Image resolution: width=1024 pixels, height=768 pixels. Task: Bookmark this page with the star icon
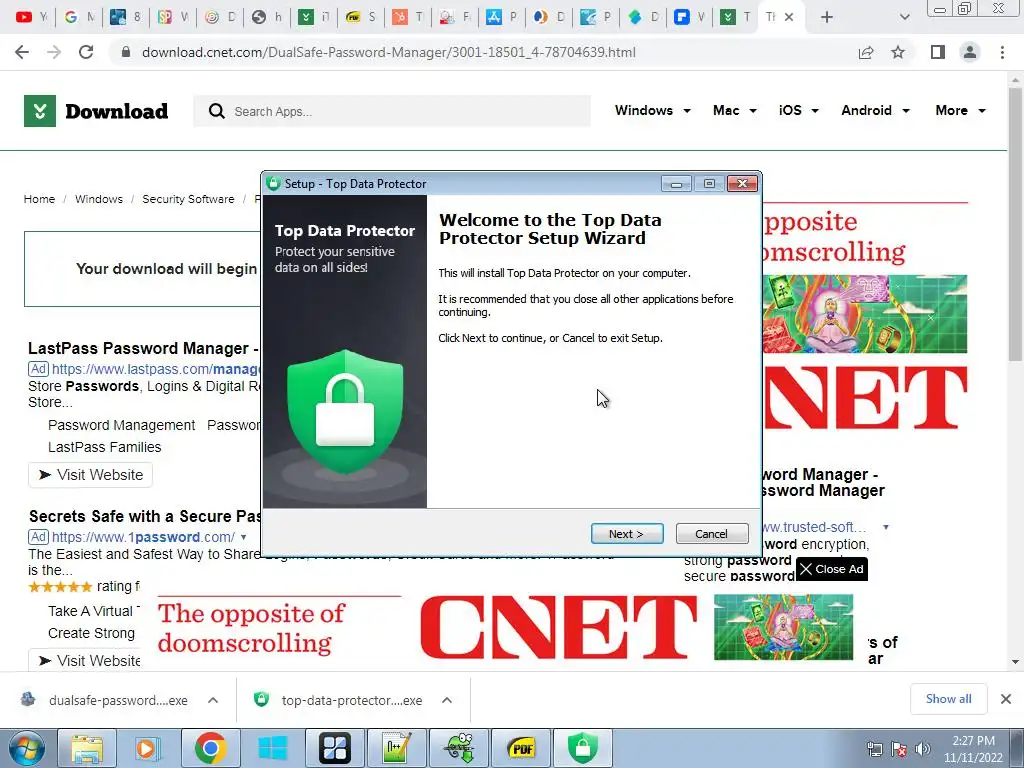[x=899, y=52]
